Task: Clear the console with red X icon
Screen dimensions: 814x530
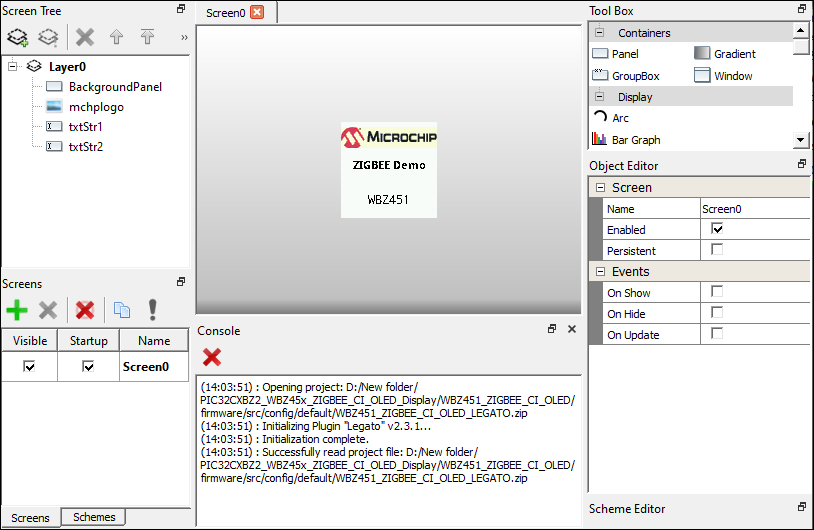Action: (x=212, y=357)
